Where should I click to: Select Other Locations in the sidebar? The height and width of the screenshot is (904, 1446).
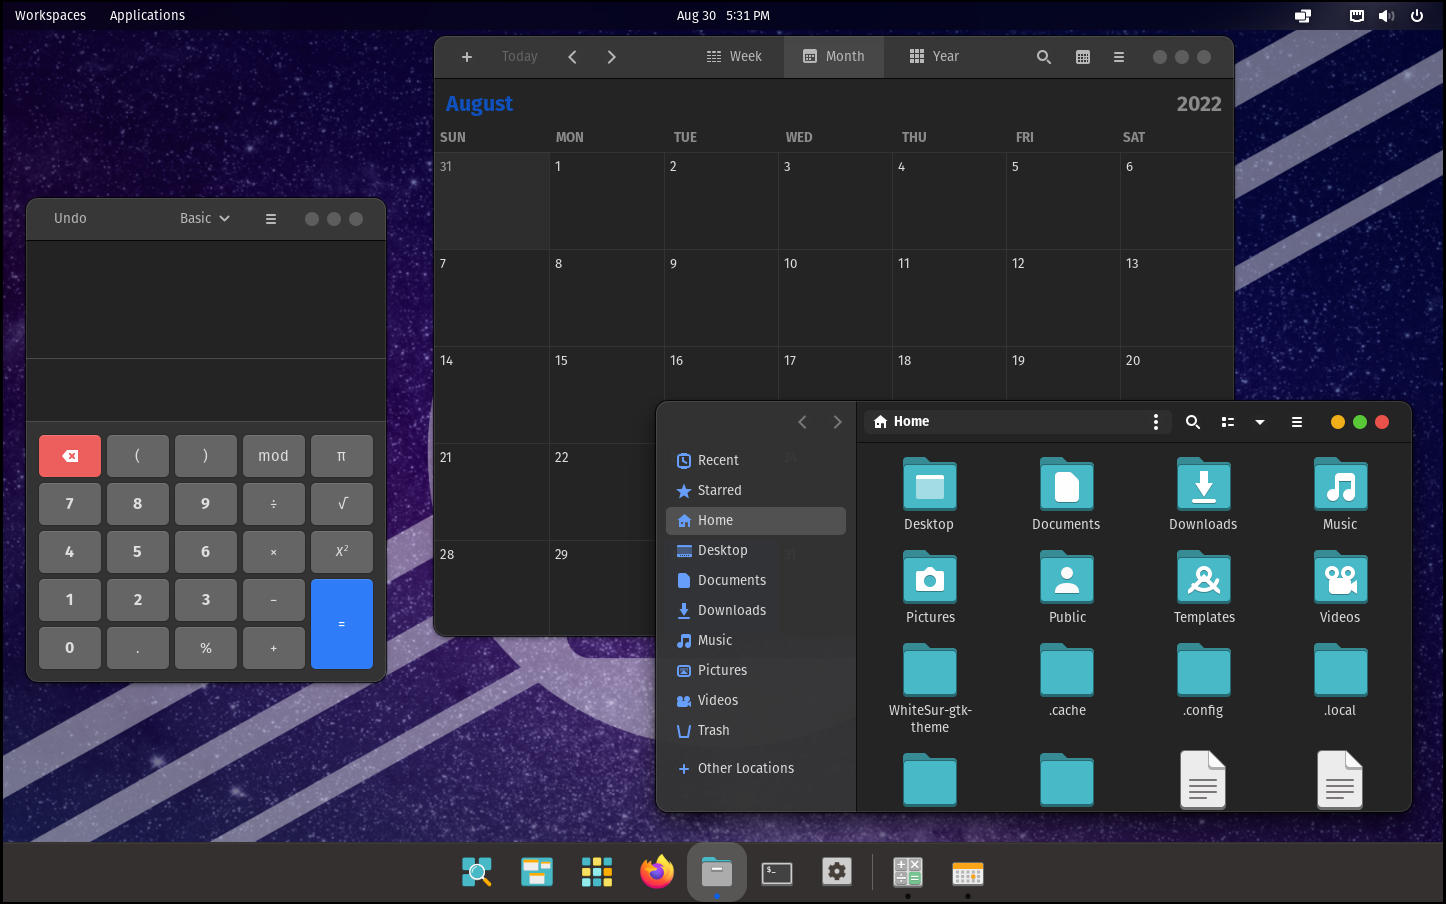click(x=745, y=768)
